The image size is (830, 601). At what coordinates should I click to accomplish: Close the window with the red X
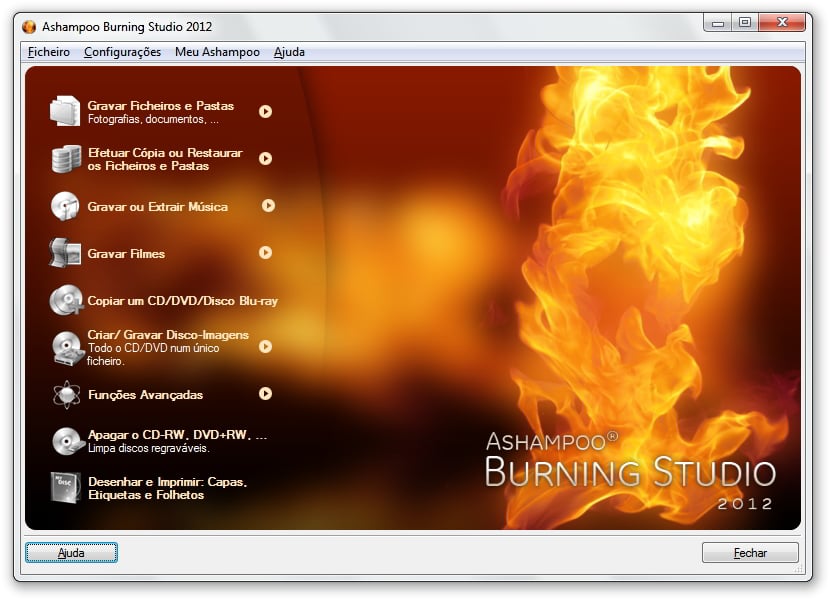782,23
